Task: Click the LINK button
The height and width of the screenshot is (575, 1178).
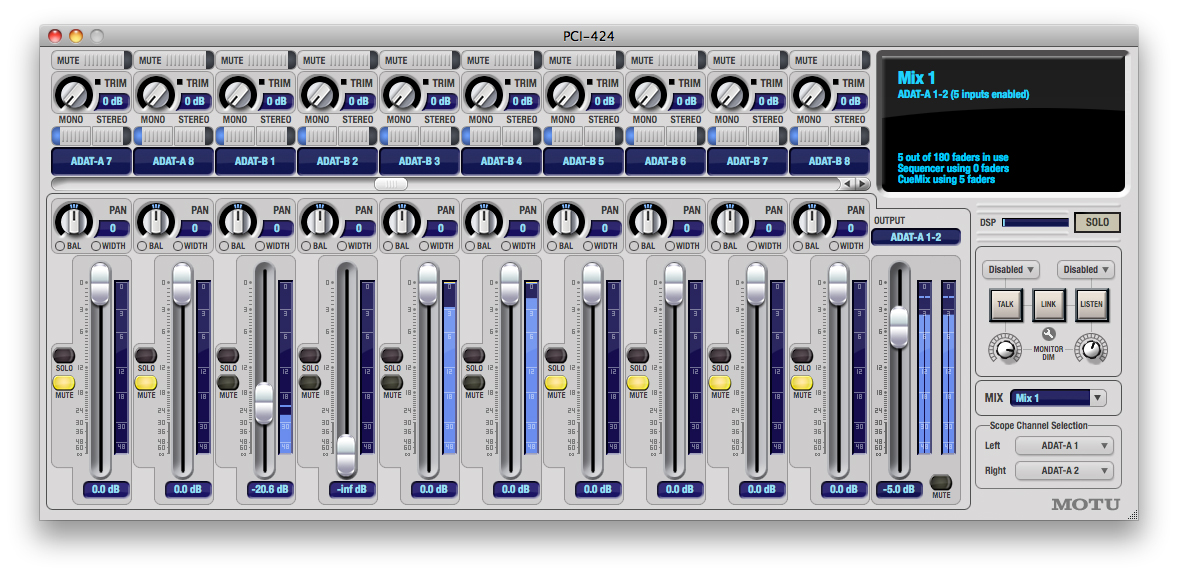Action: tap(1049, 304)
